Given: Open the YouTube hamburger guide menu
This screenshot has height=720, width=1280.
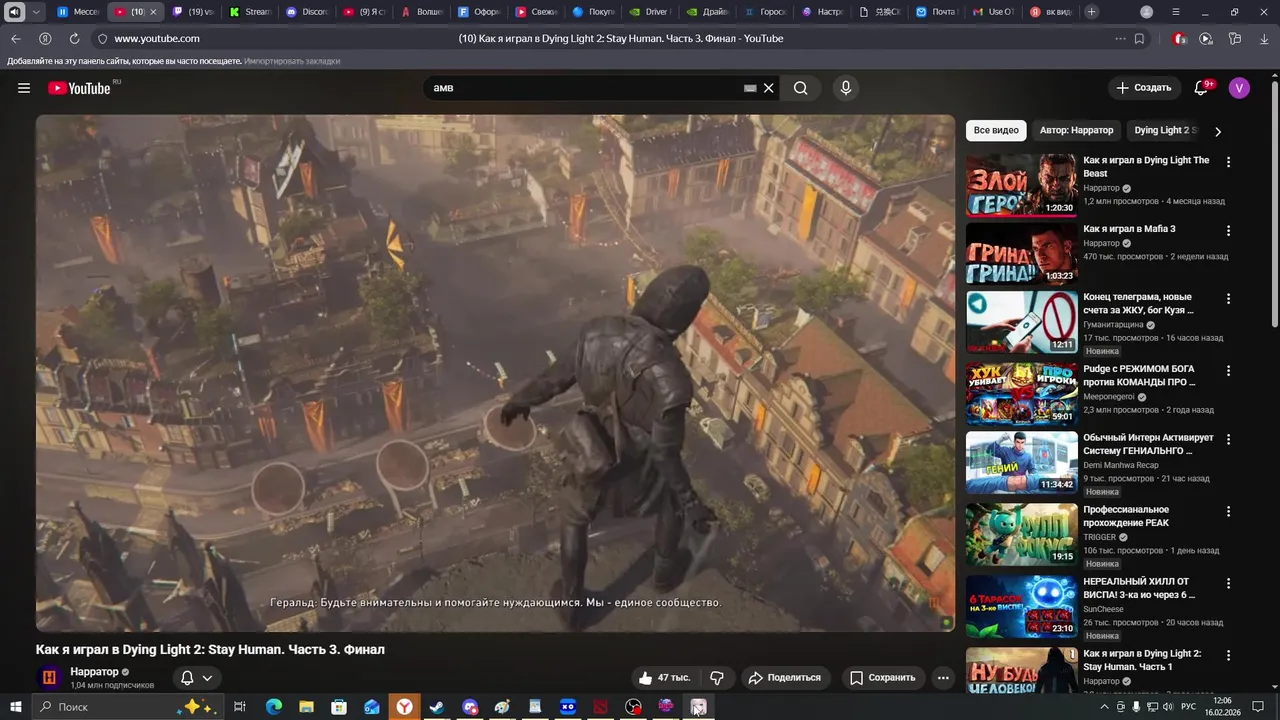Looking at the screenshot, I should [24, 88].
